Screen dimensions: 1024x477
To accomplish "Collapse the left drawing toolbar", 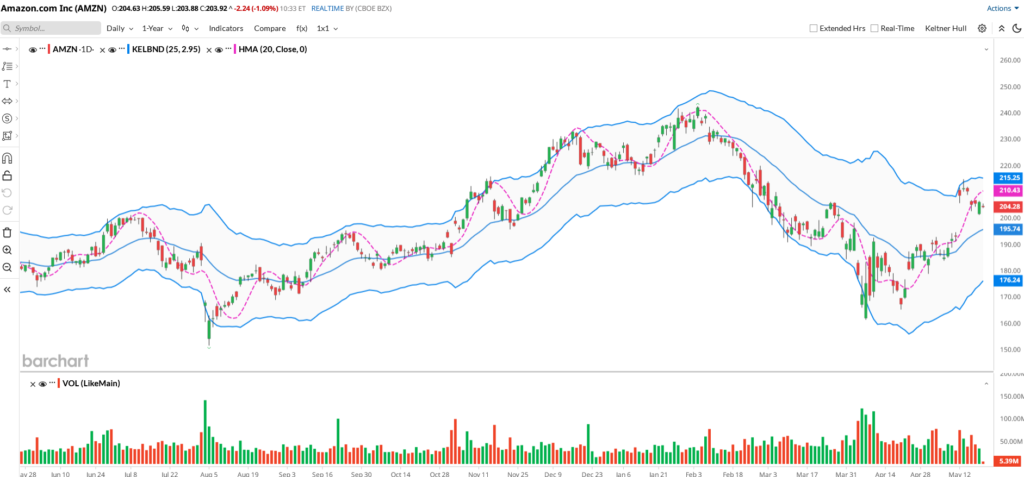I will point(7,289).
